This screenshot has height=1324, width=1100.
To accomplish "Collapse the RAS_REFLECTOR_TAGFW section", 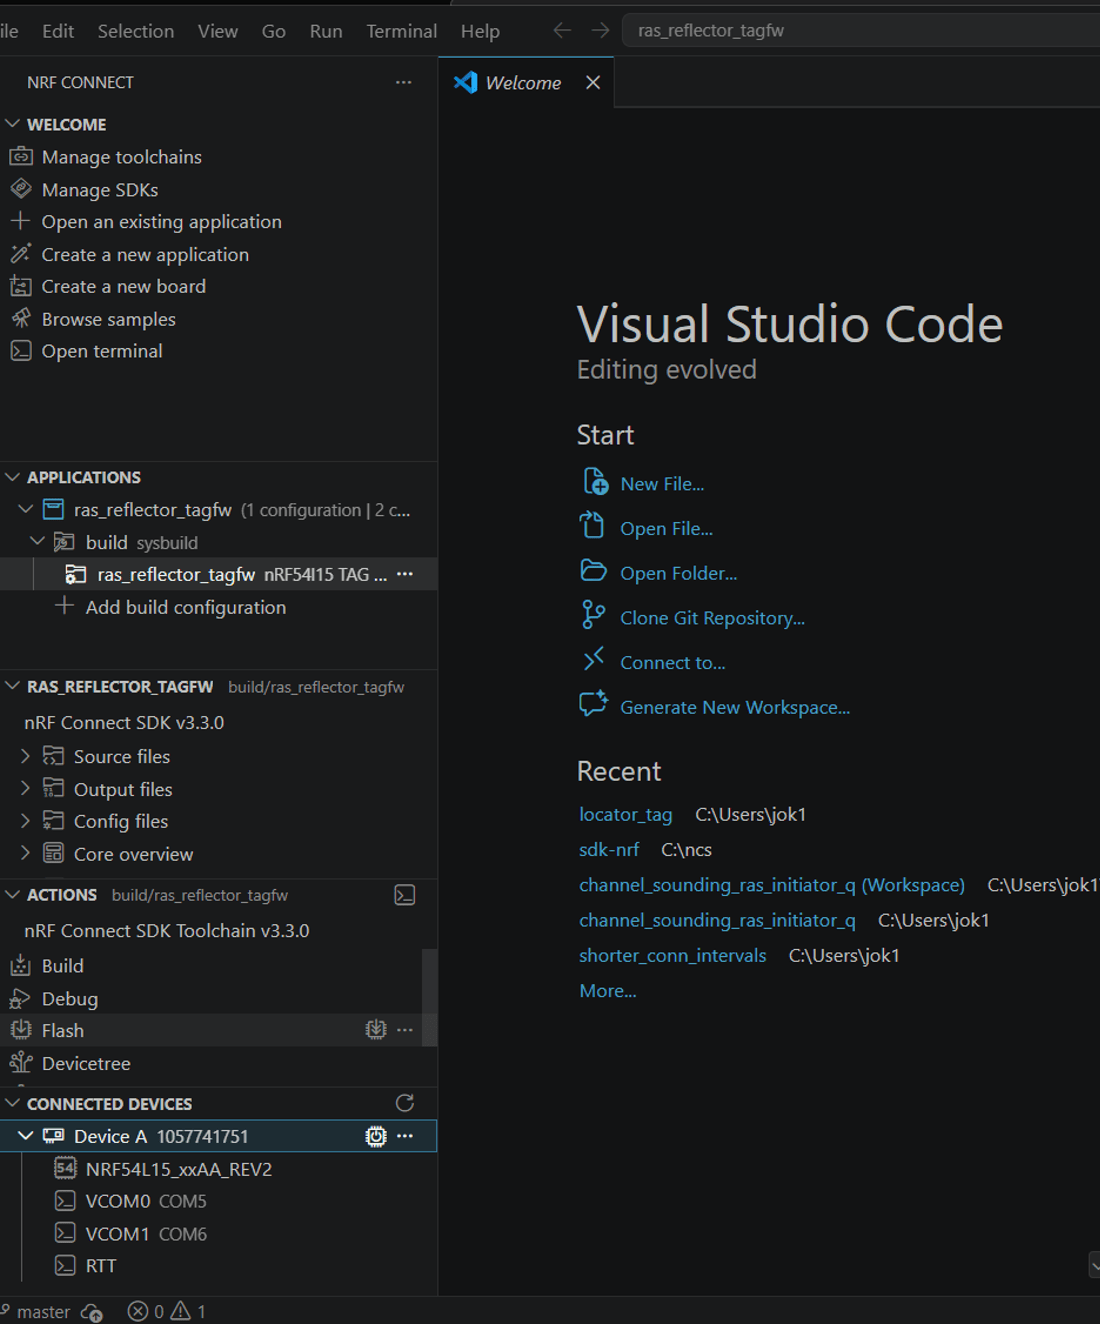I will click(13, 686).
